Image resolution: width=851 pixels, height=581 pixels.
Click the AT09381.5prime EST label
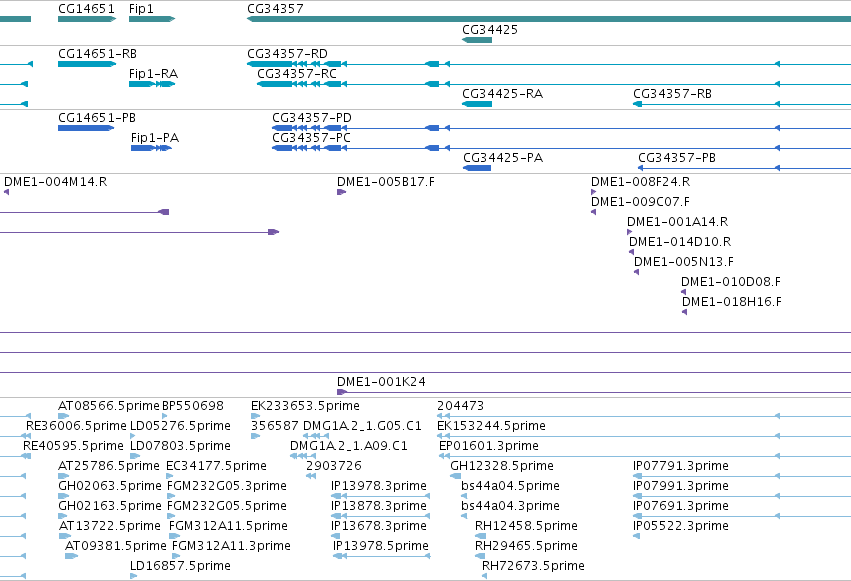coord(116,546)
